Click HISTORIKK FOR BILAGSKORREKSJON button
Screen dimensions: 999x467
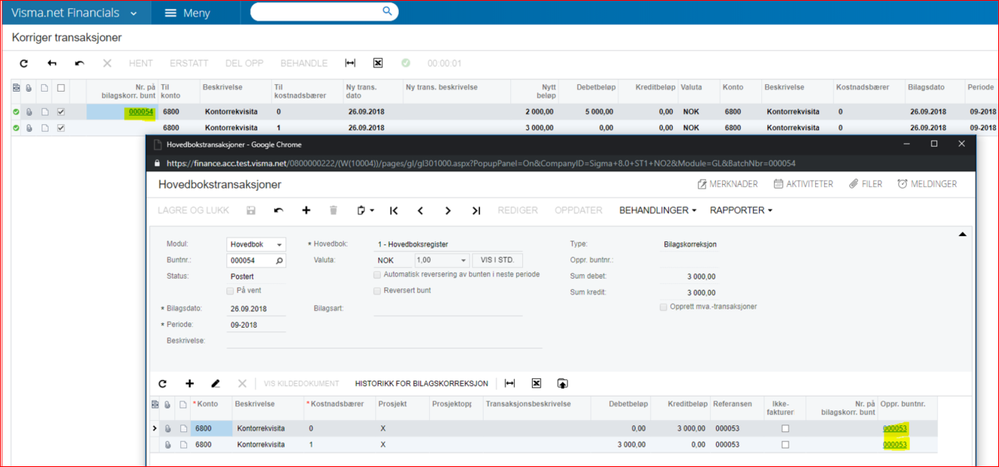[x=422, y=384]
